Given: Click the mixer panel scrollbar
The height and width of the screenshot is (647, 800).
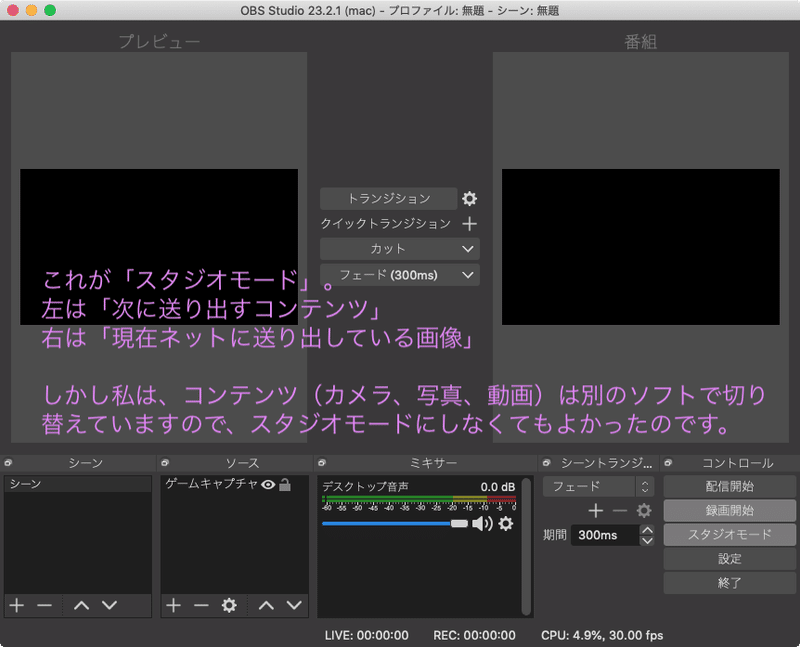Looking at the screenshot, I should click(527, 546).
